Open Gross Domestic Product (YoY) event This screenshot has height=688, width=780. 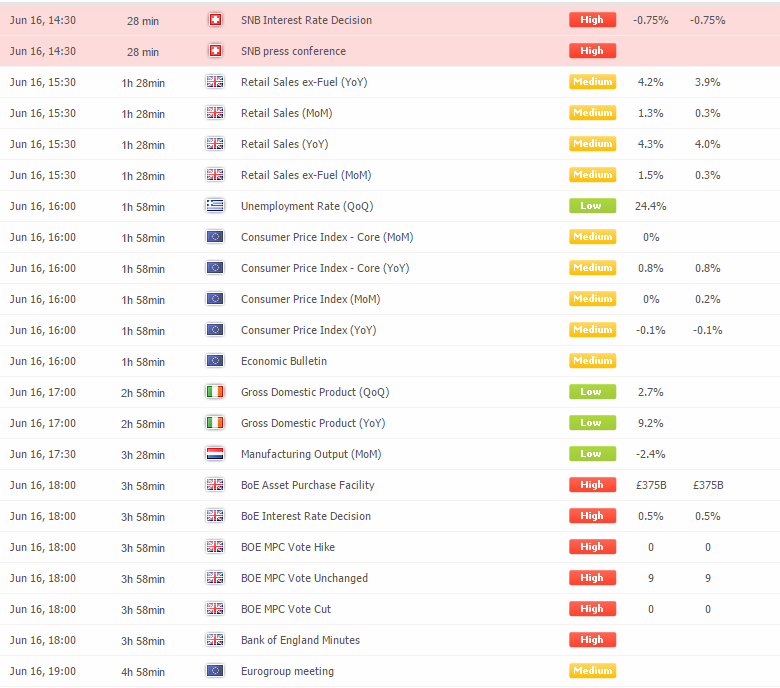tap(313, 423)
